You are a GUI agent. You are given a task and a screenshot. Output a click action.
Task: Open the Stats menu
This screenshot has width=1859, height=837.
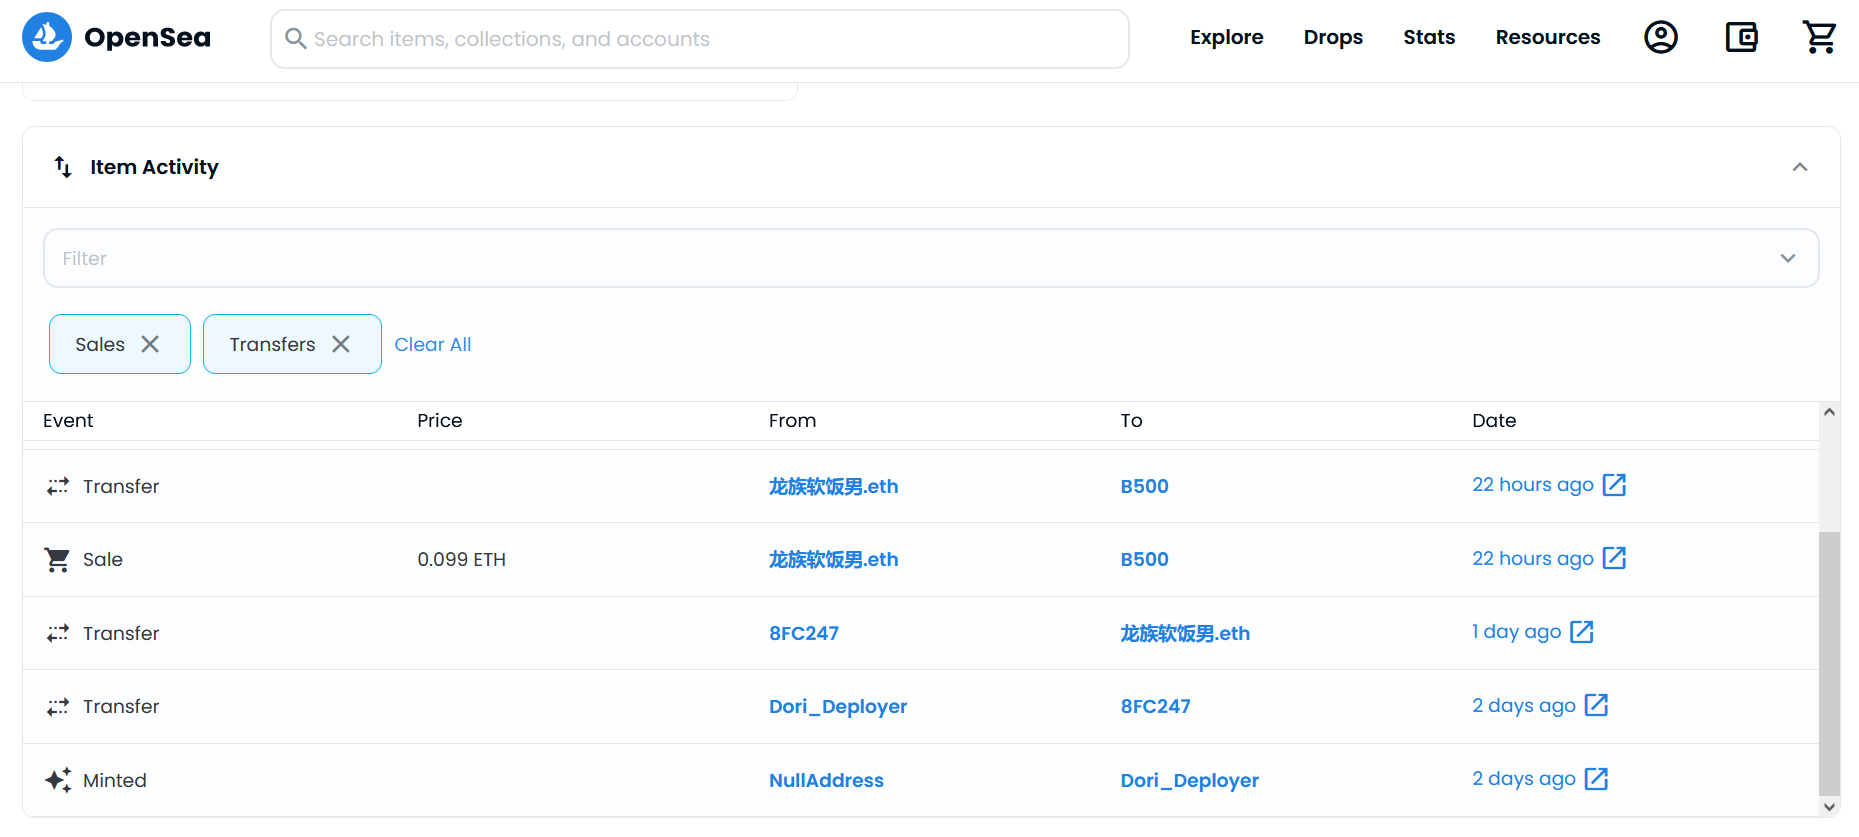(x=1428, y=37)
